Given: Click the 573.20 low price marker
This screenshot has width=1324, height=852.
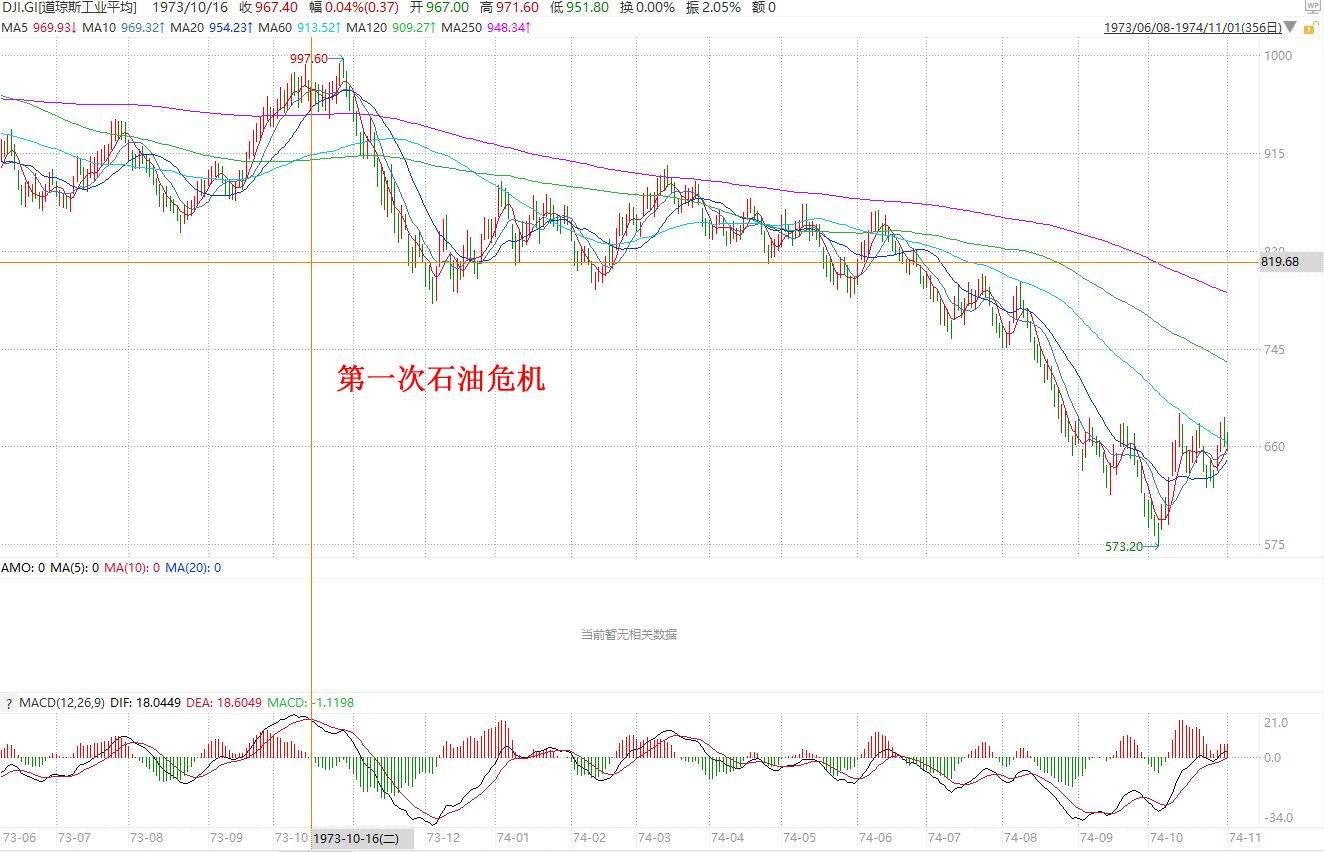Looking at the screenshot, I should click(1123, 547).
